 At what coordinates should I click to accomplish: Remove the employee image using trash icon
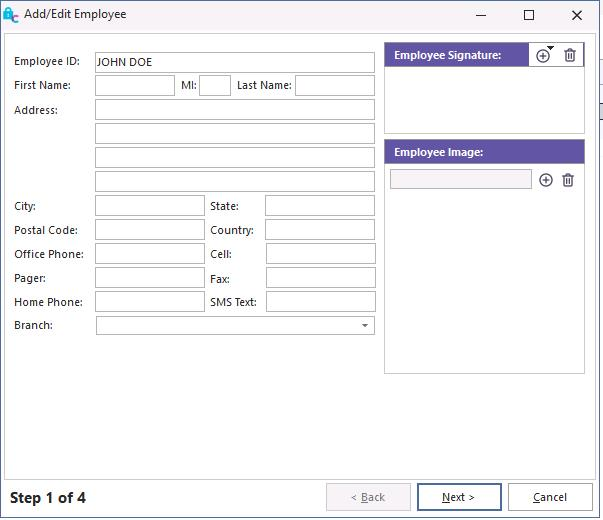tap(568, 180)
